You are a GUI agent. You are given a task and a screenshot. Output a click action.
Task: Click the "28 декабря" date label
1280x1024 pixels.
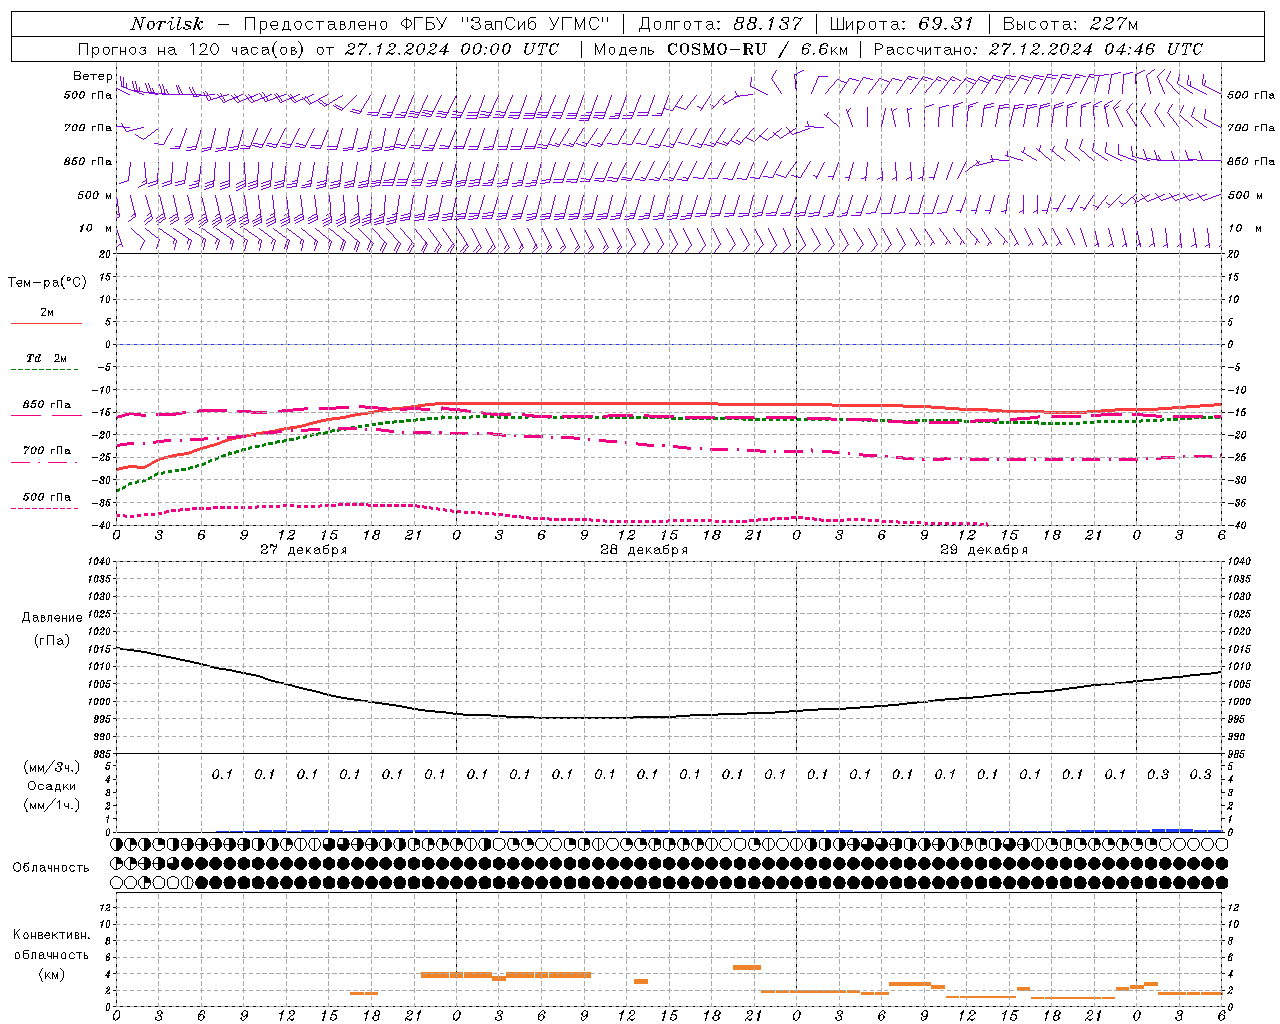644,550
